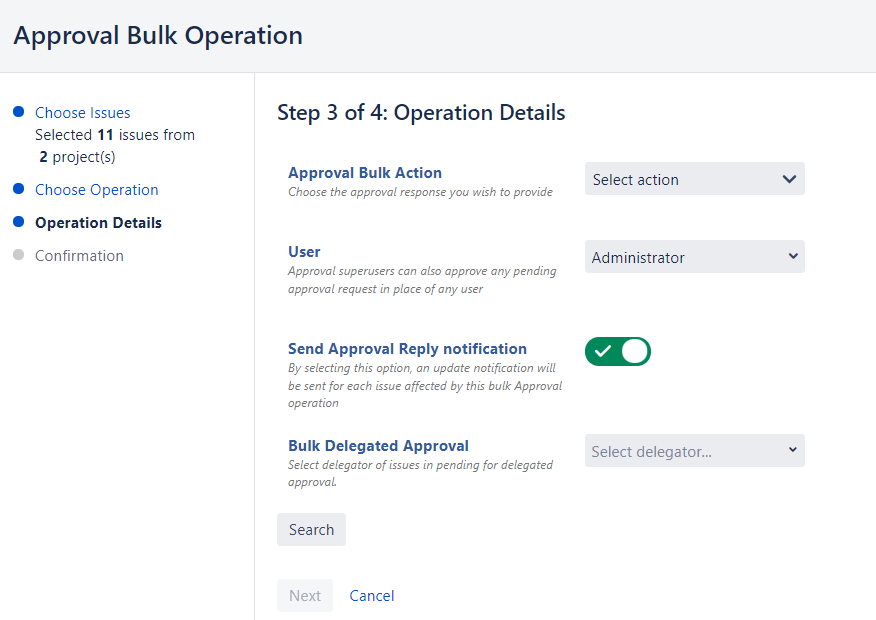The height and width of the screenshot is (620, 876).
Task: Click the bullet beside Operation Details step
Action: [x=18, y=222]
